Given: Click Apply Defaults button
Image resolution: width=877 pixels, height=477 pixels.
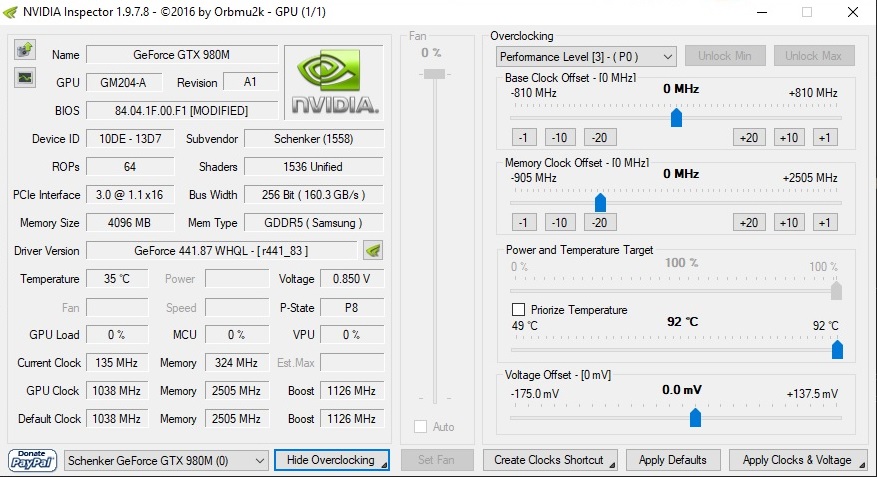Looking at the screenshot, I should 673,460.
